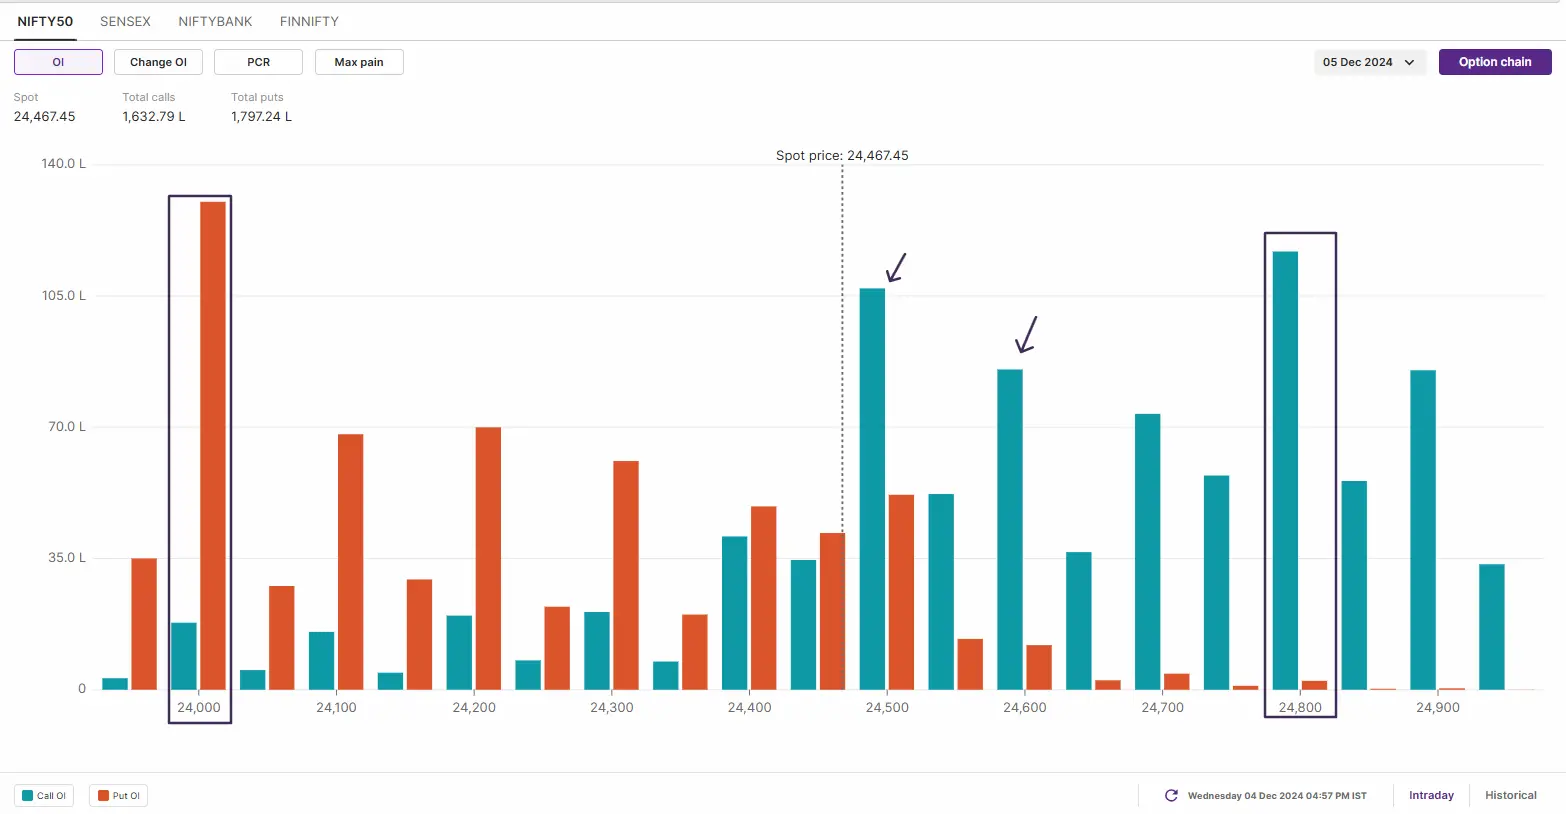Switch to Change OI view

(158, 62)
